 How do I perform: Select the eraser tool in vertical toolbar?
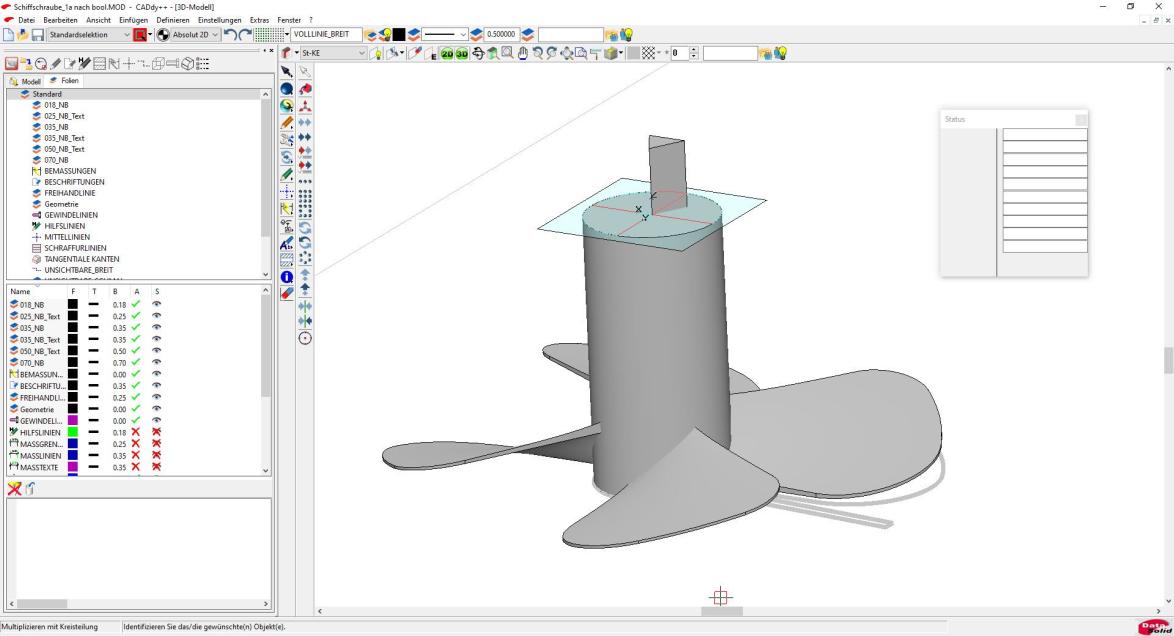pos(287,293)
